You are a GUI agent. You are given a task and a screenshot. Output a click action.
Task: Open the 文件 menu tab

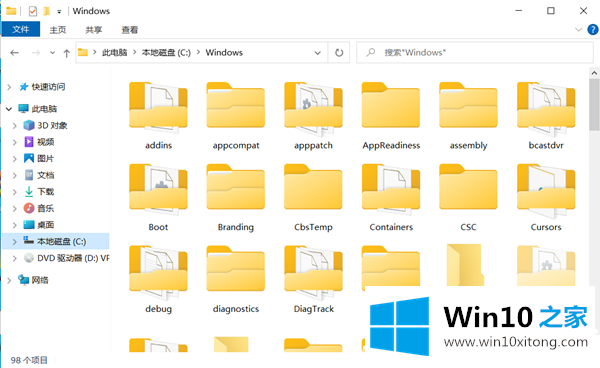21,29
